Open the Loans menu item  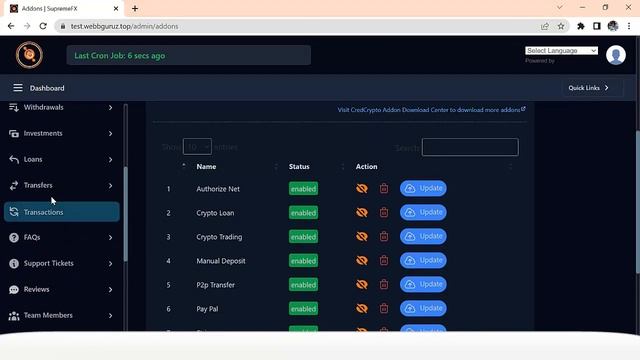pos(62,160)
